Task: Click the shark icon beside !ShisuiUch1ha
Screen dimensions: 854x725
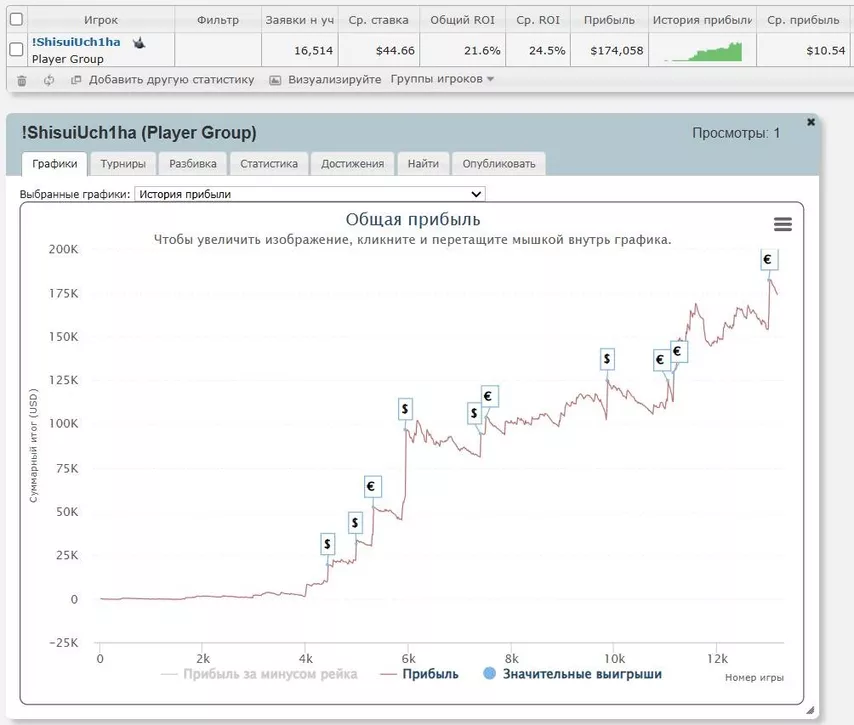Action: (140, 43)
